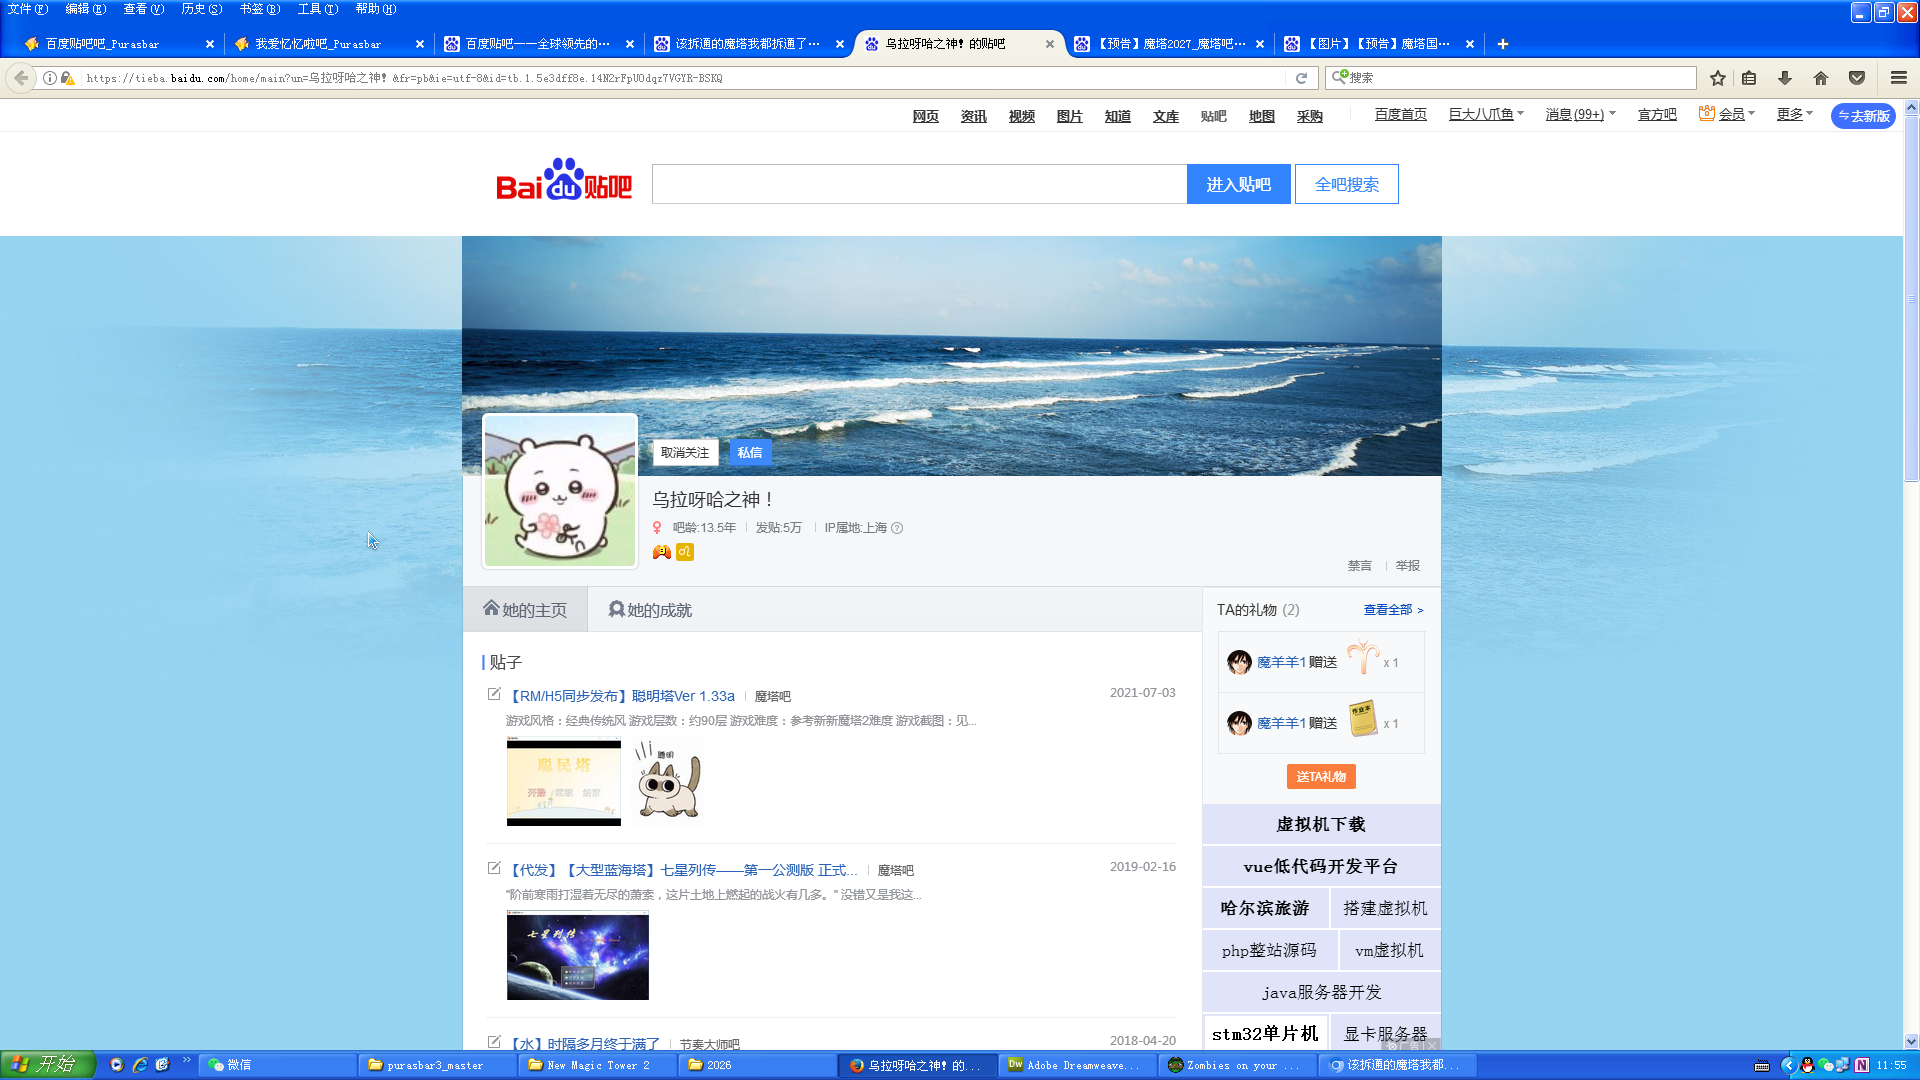Image resolution: width=1920 pixels, height=1080 pixels.
Task: Bookmark this page with the star icon
Action: click(1718, 78)
